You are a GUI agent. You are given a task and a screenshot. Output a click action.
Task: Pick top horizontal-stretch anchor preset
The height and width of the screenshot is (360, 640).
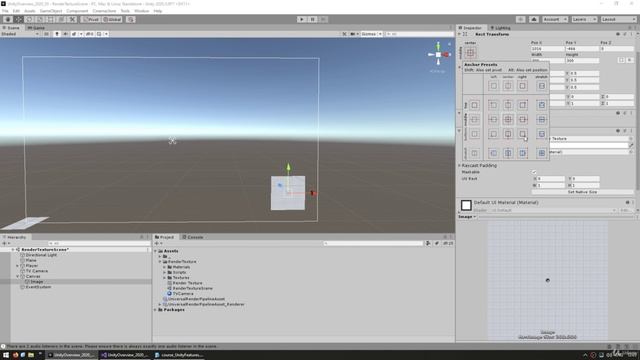coord(542,105)
